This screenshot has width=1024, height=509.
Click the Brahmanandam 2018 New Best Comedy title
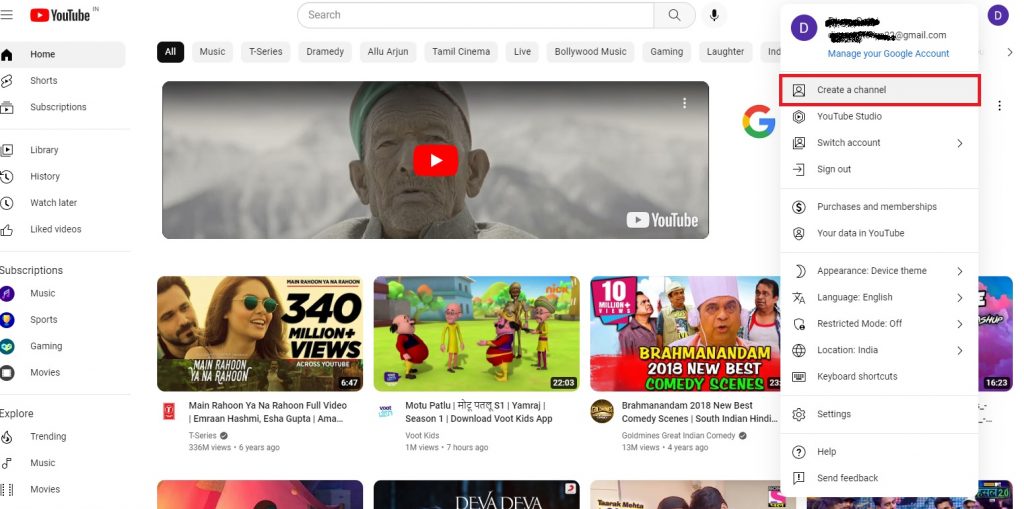tap(699, 412)
